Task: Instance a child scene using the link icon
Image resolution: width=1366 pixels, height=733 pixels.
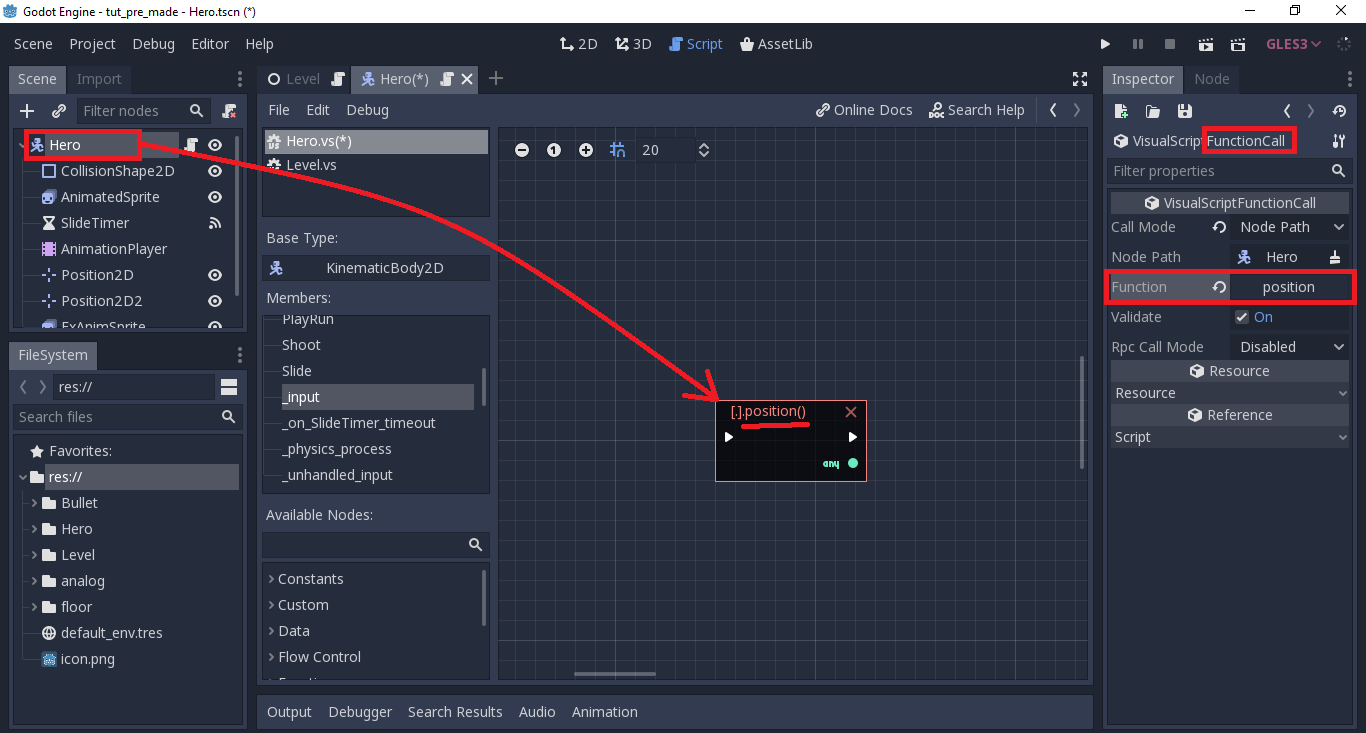Action: (x=58, y=110)
